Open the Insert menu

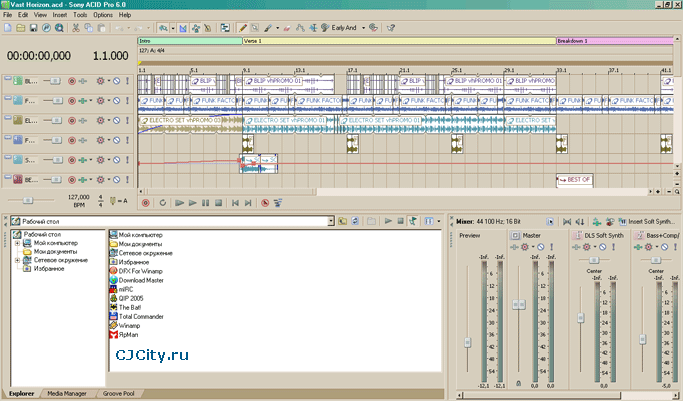(x=60, y=15)
